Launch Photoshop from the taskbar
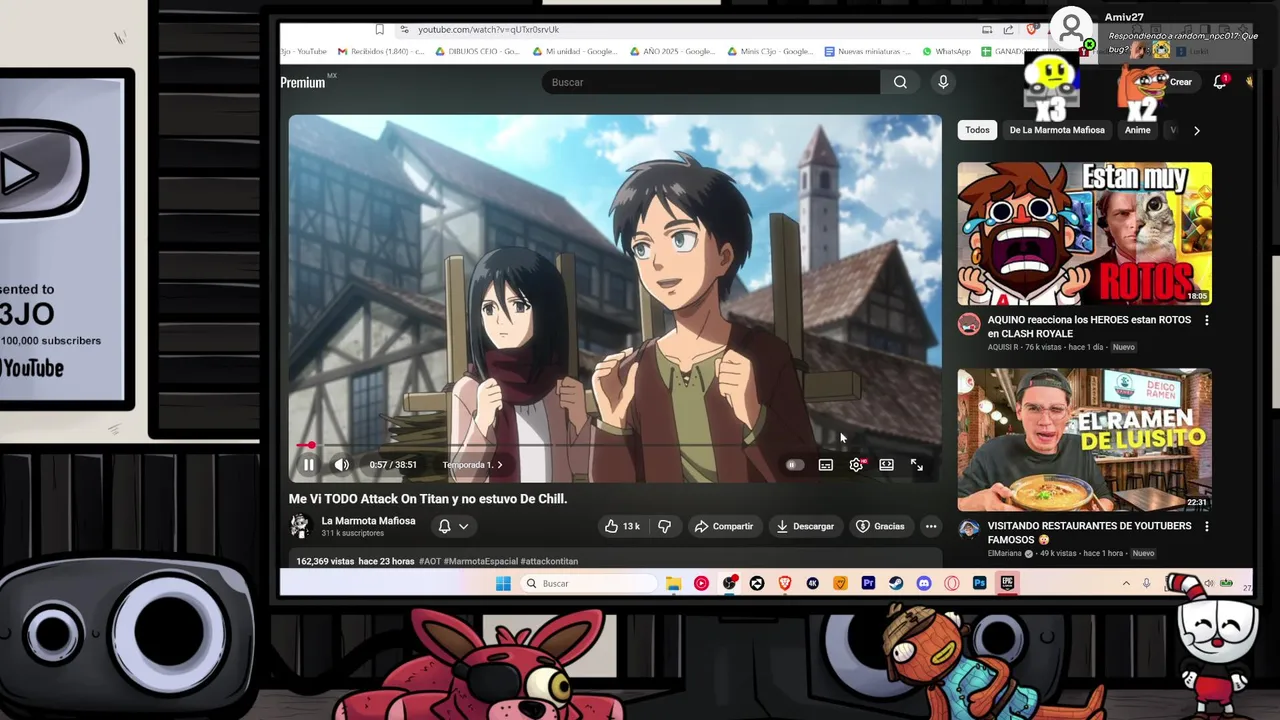 coord(980,584)
